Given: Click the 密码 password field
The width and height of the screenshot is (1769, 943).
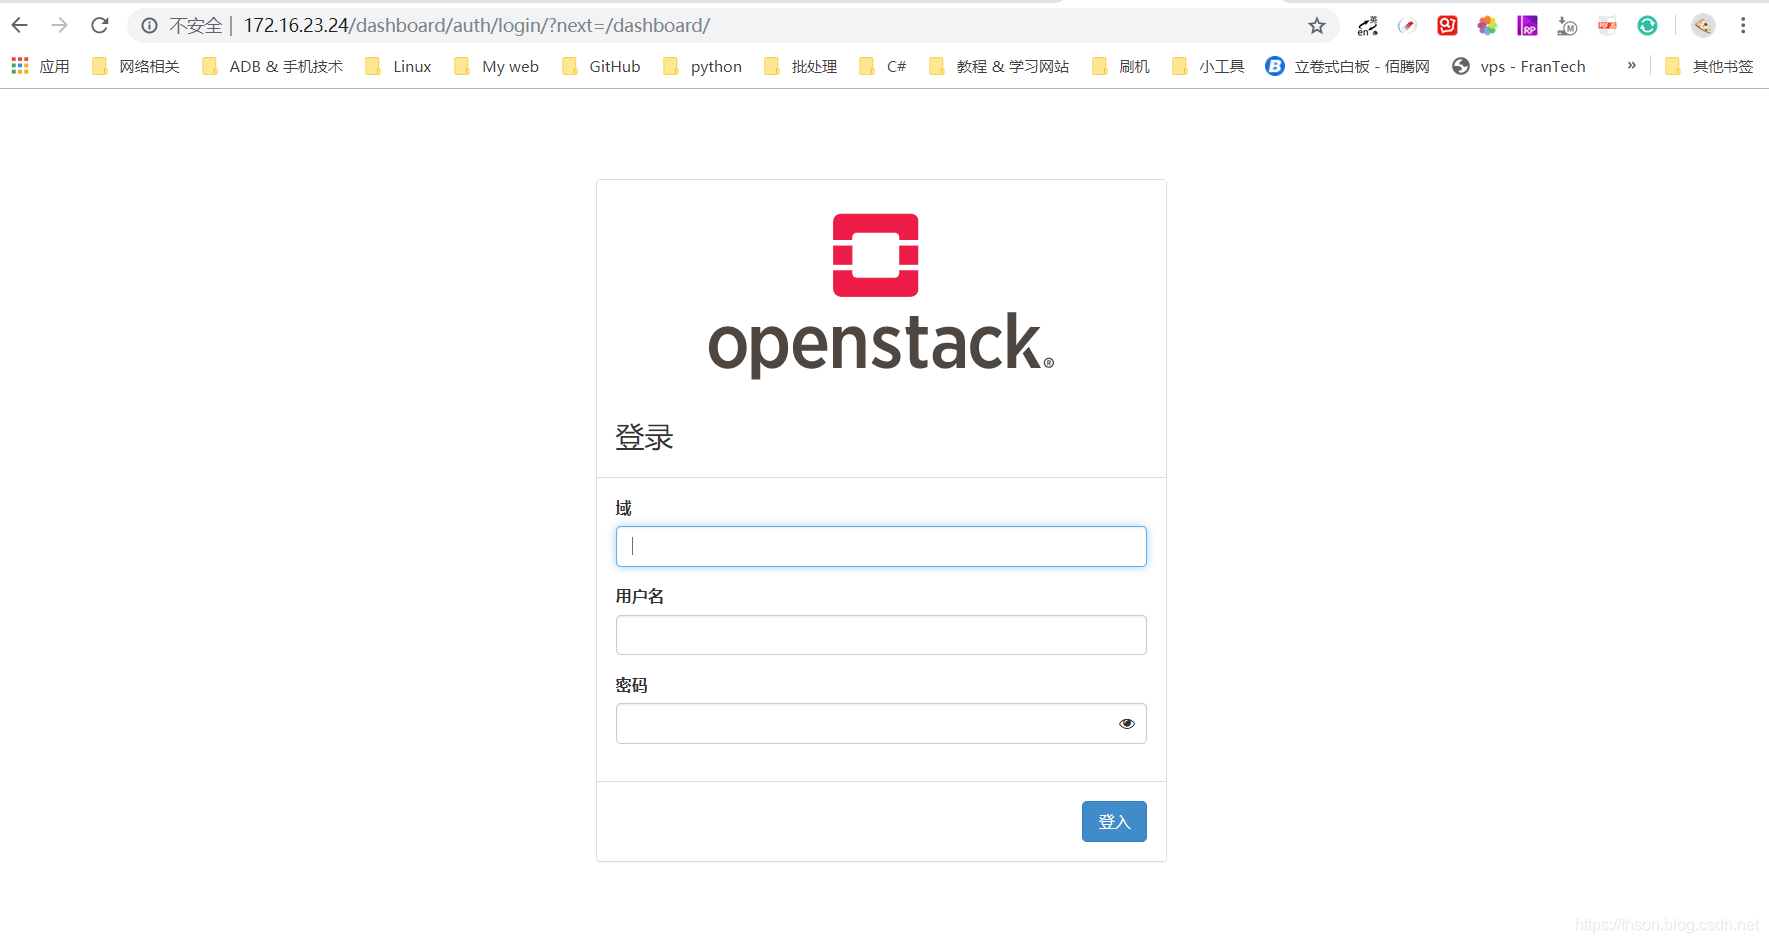Looking at the screenshot, I should [881, 724].
